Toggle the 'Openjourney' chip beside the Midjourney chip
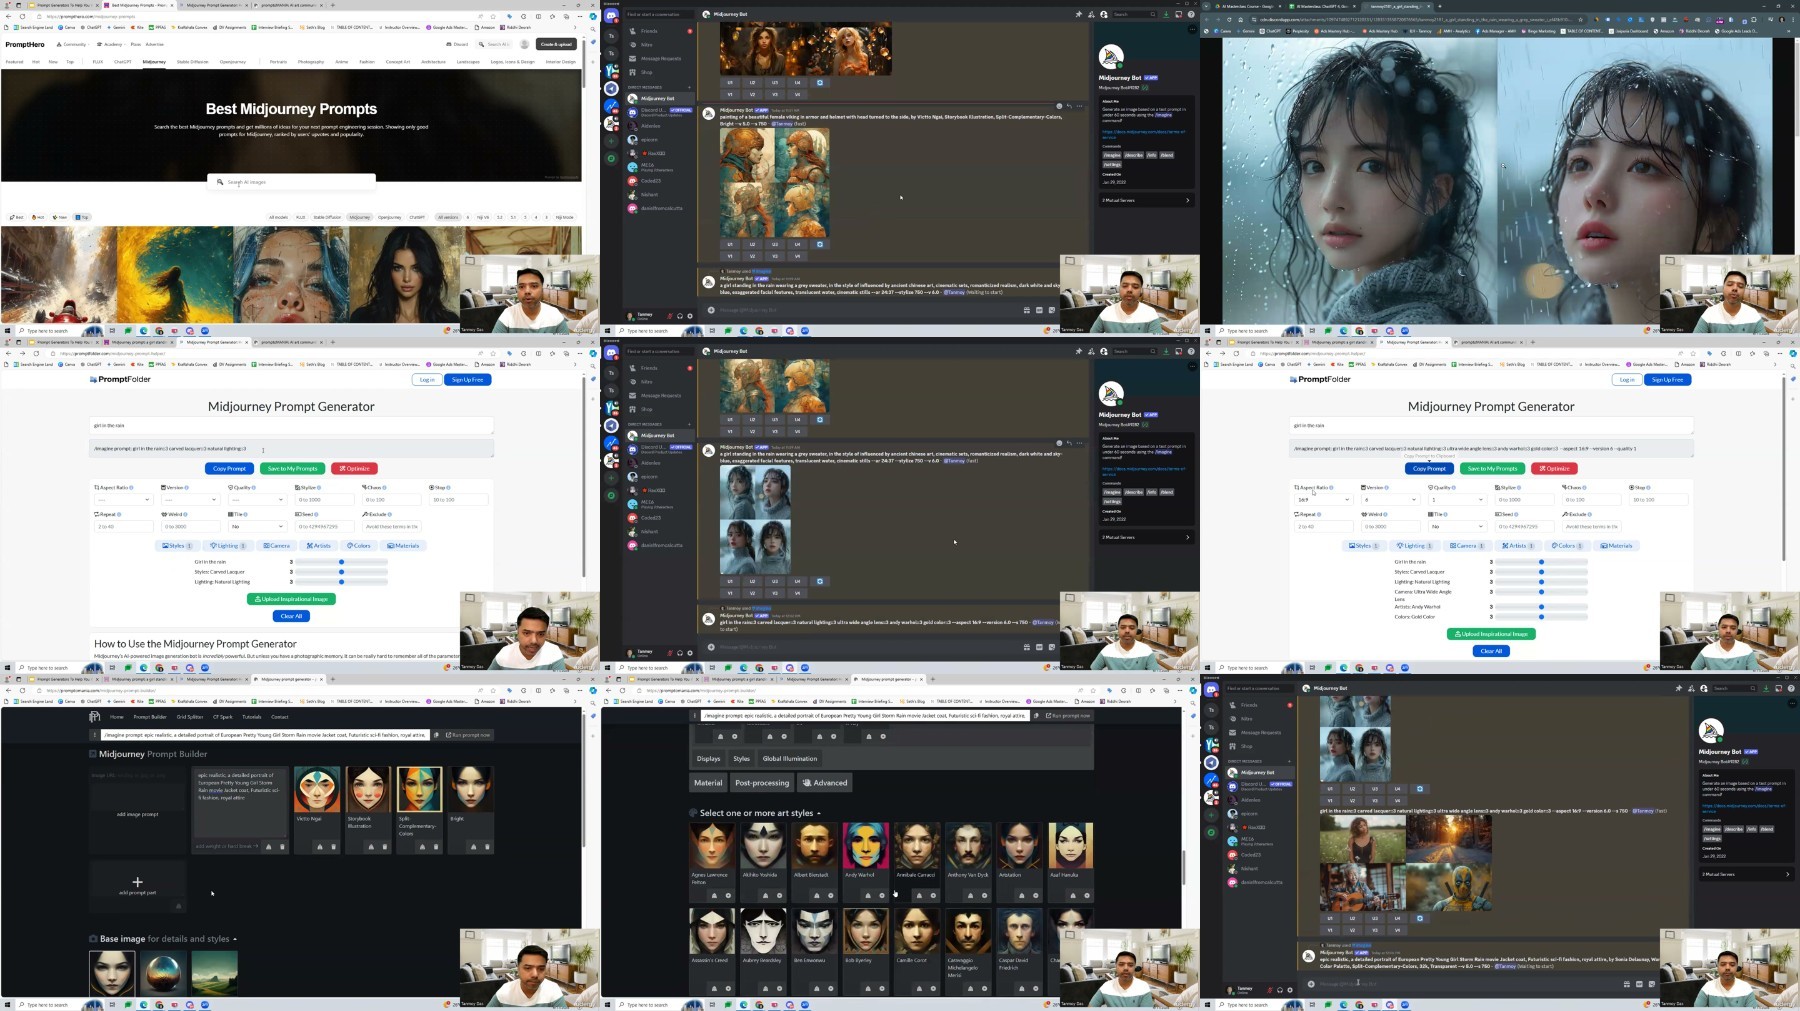 [390, 217]
